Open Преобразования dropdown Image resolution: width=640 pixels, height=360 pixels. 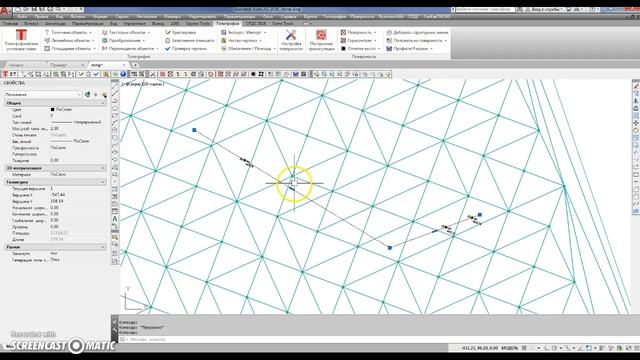(123, 40)
